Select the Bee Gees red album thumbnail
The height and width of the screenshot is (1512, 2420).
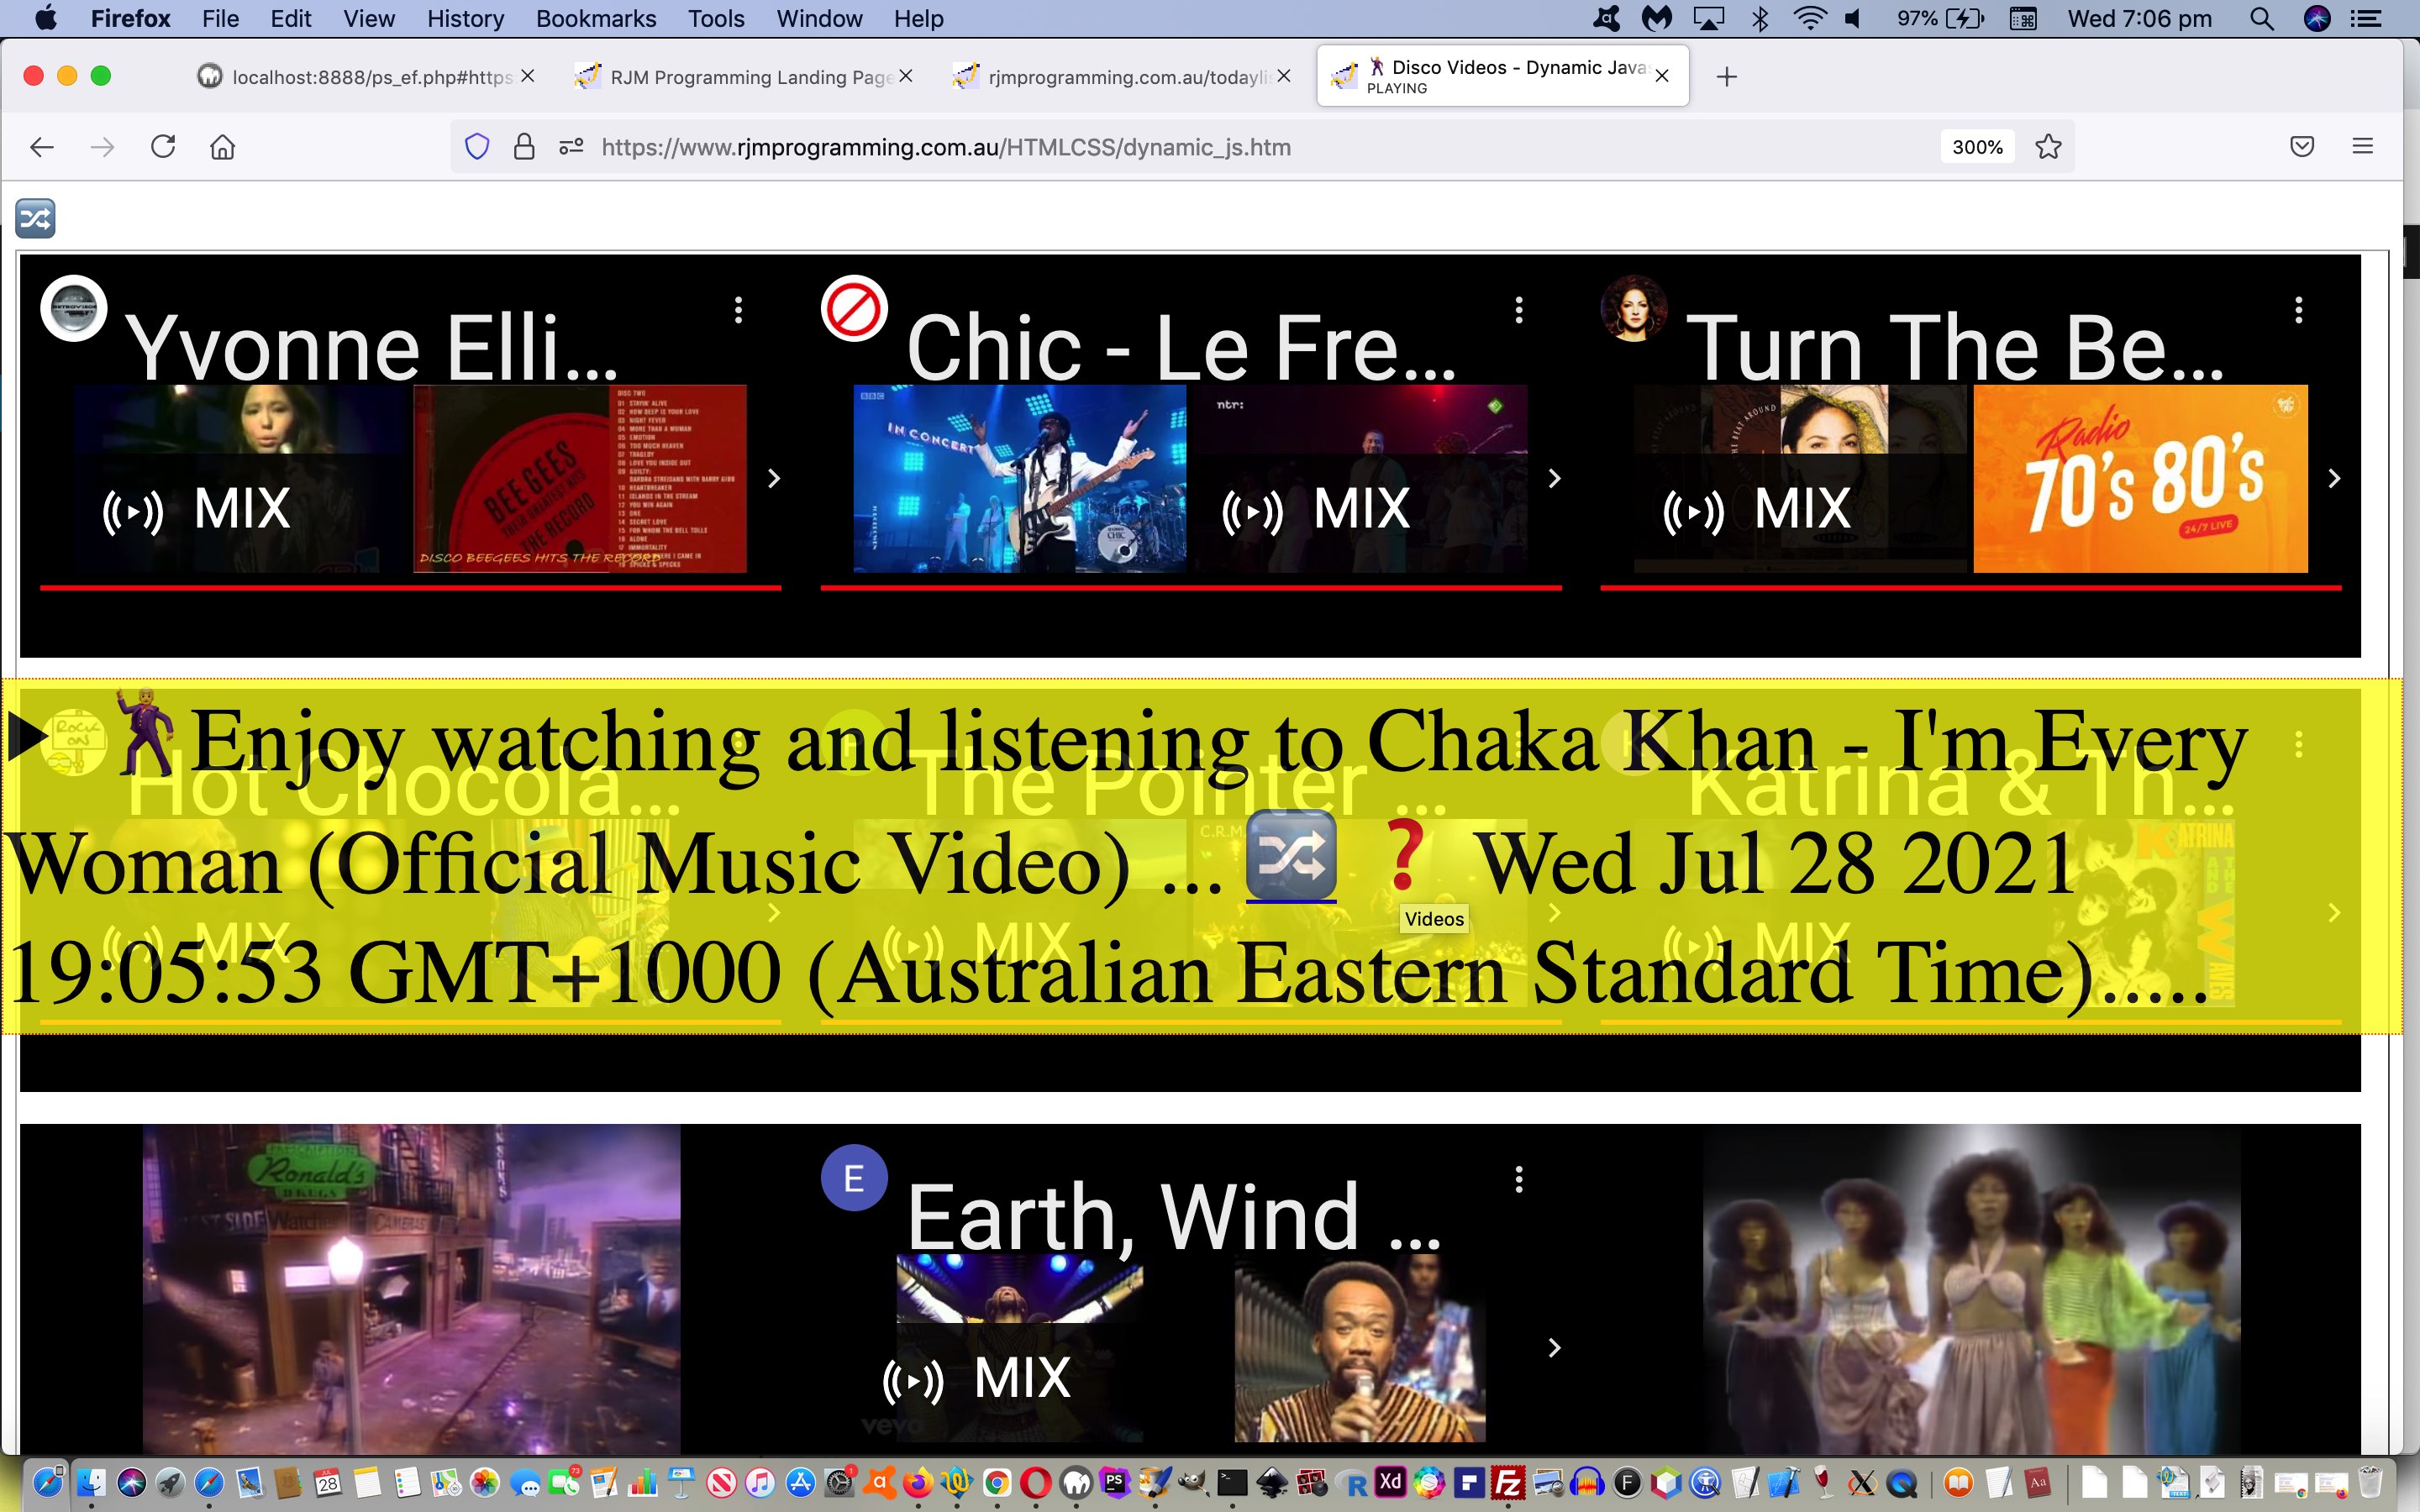(x=580, y=478)
